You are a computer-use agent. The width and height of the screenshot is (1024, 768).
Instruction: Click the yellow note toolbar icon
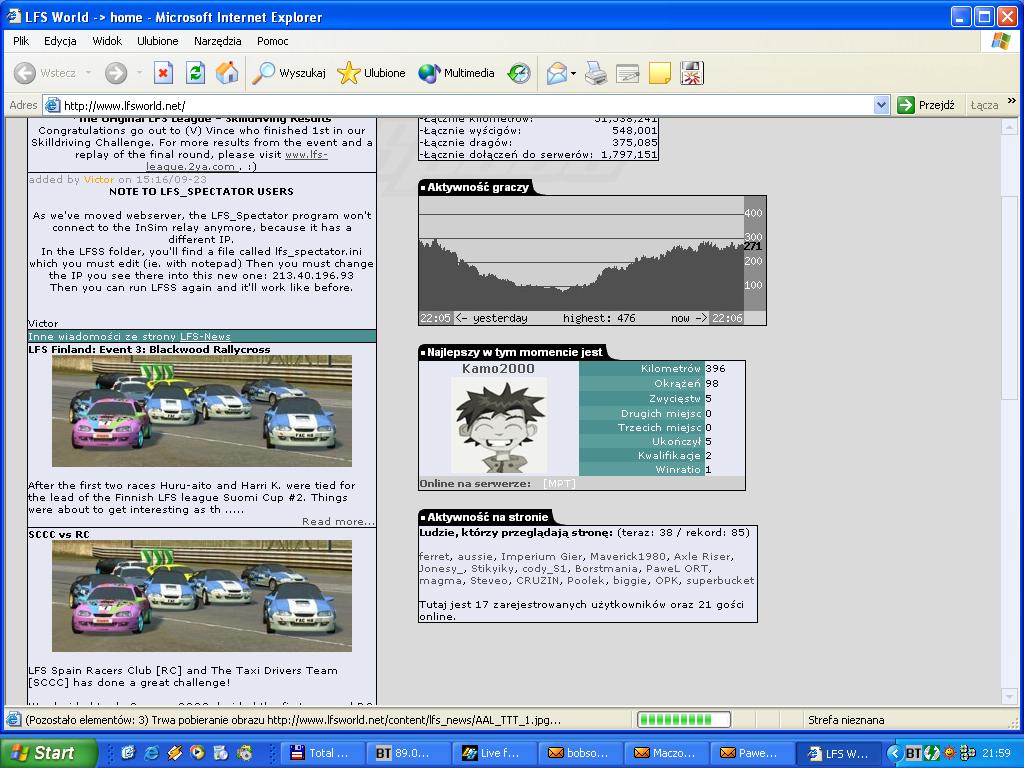pos(660,73)
